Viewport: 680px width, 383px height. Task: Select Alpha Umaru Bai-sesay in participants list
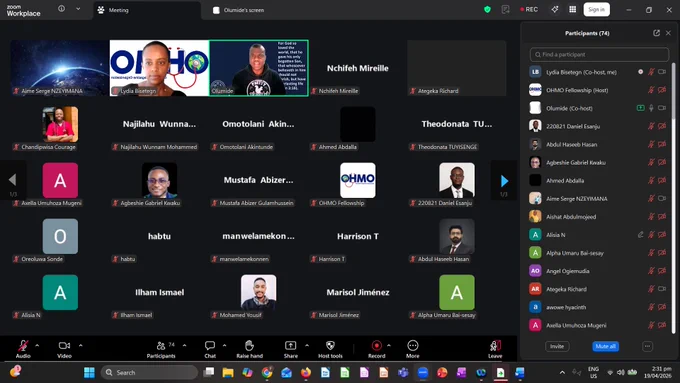pyautogui.click(x=598, y=253)
